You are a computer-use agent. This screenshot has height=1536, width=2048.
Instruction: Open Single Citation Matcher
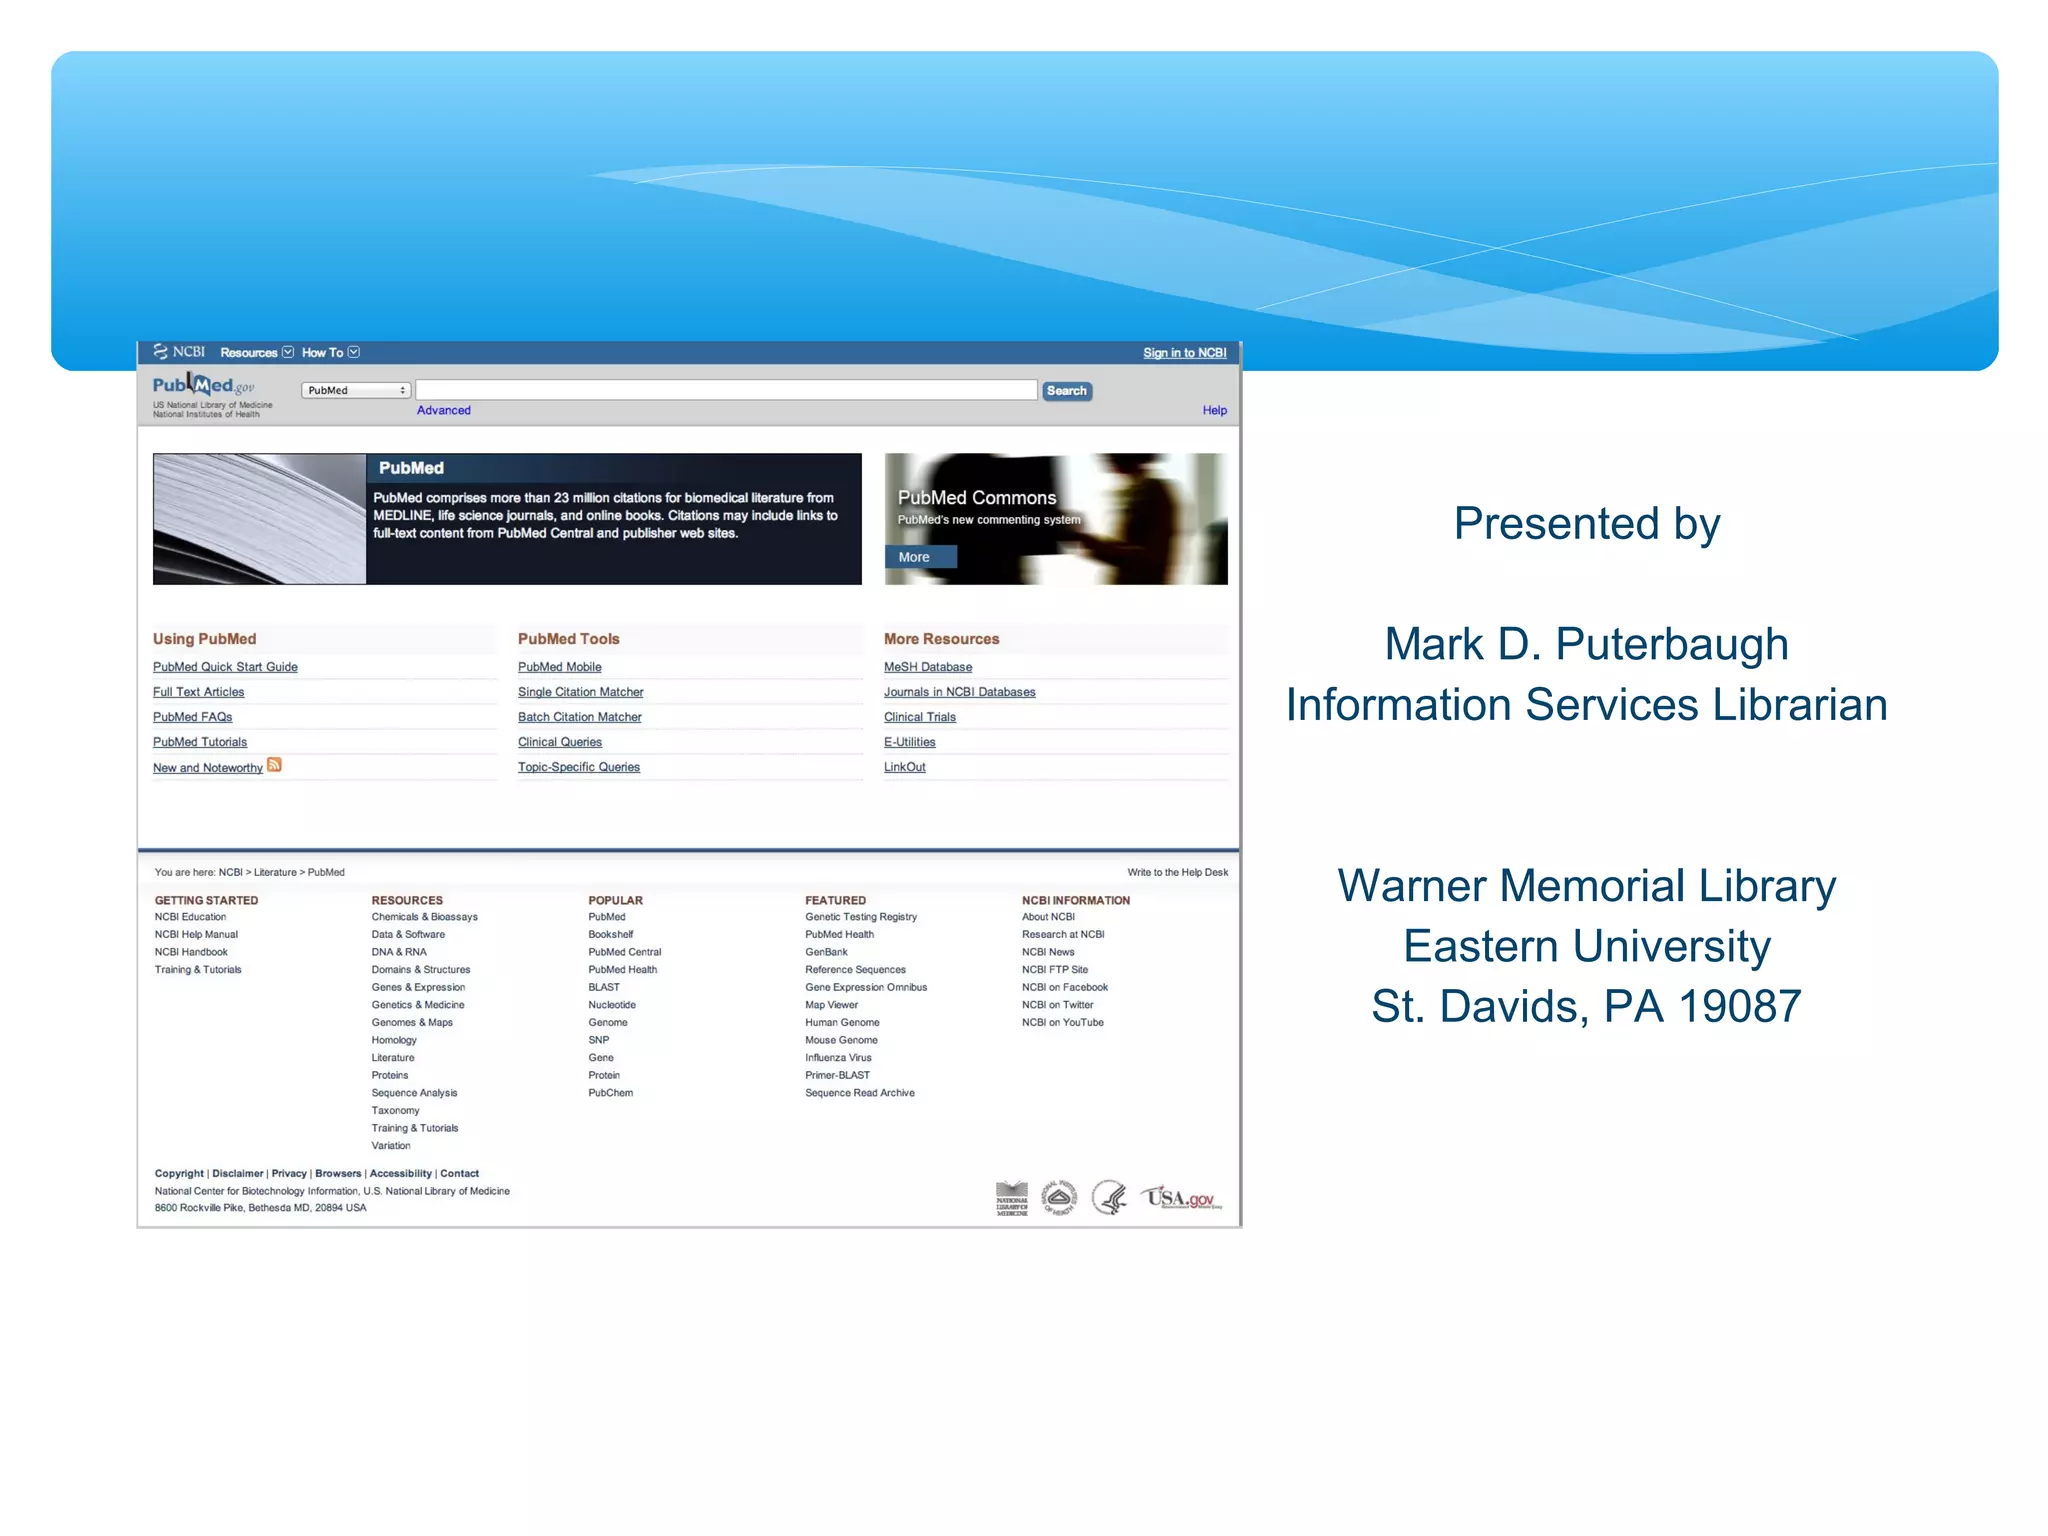point(581,692)
